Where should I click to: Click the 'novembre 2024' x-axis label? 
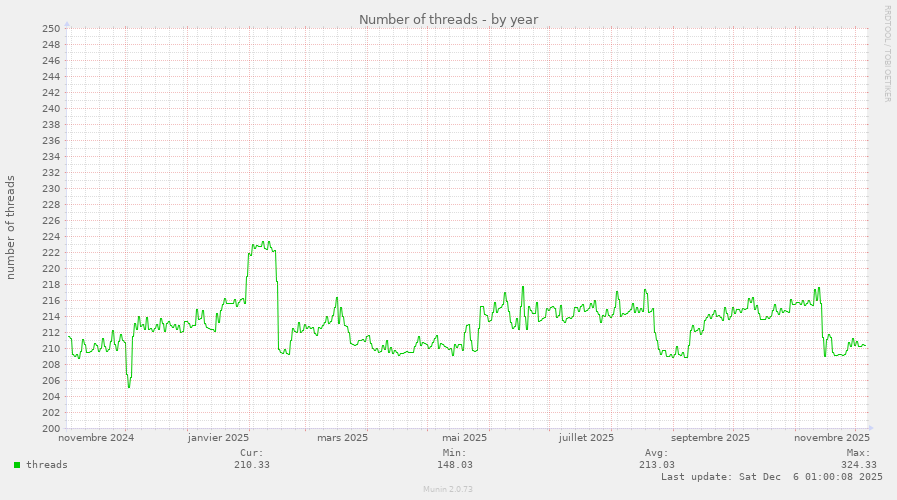96,438
